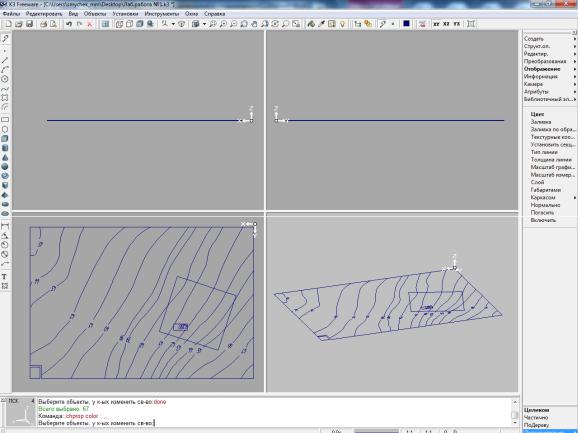578x433 pixels.
Task: Select the circle tool in left toolbar
Action: 5,79
